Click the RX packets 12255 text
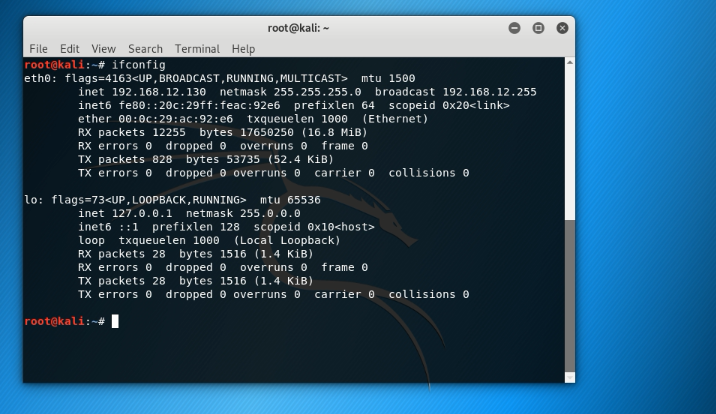 click(x=132, y=132)
